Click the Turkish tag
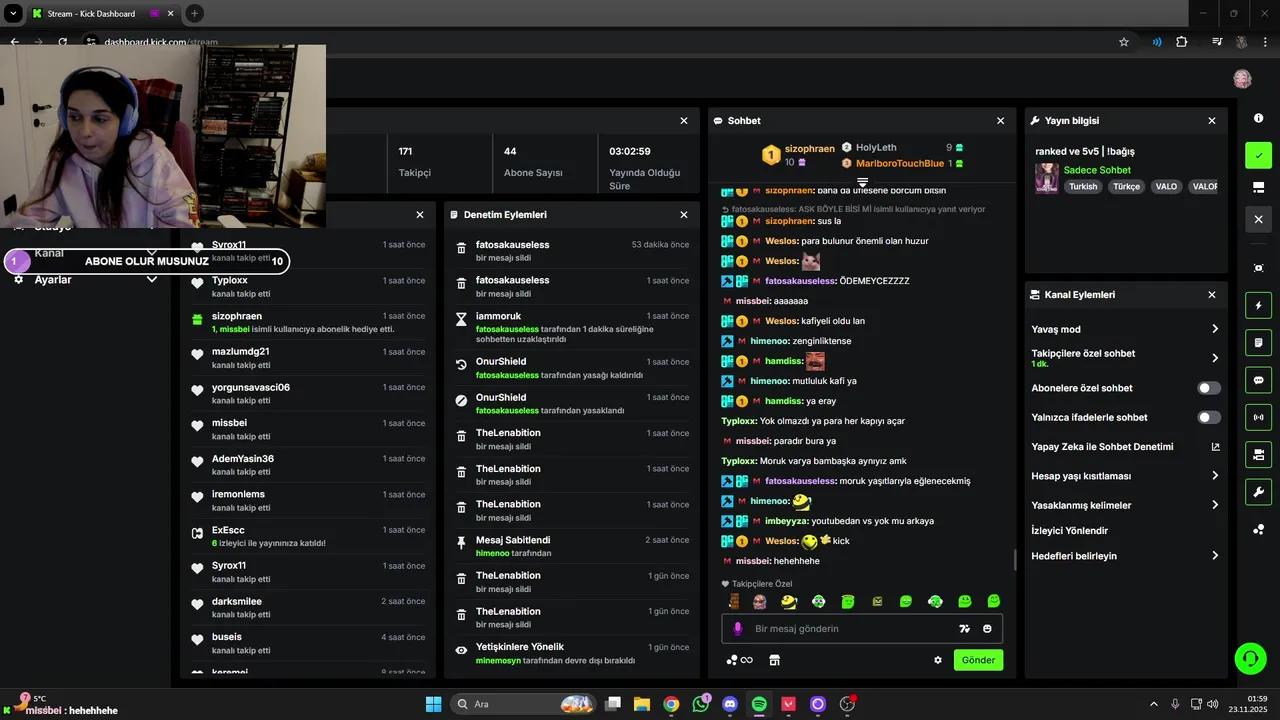This screenshot has width=1280, height=720. click(x=1083, y=186)
